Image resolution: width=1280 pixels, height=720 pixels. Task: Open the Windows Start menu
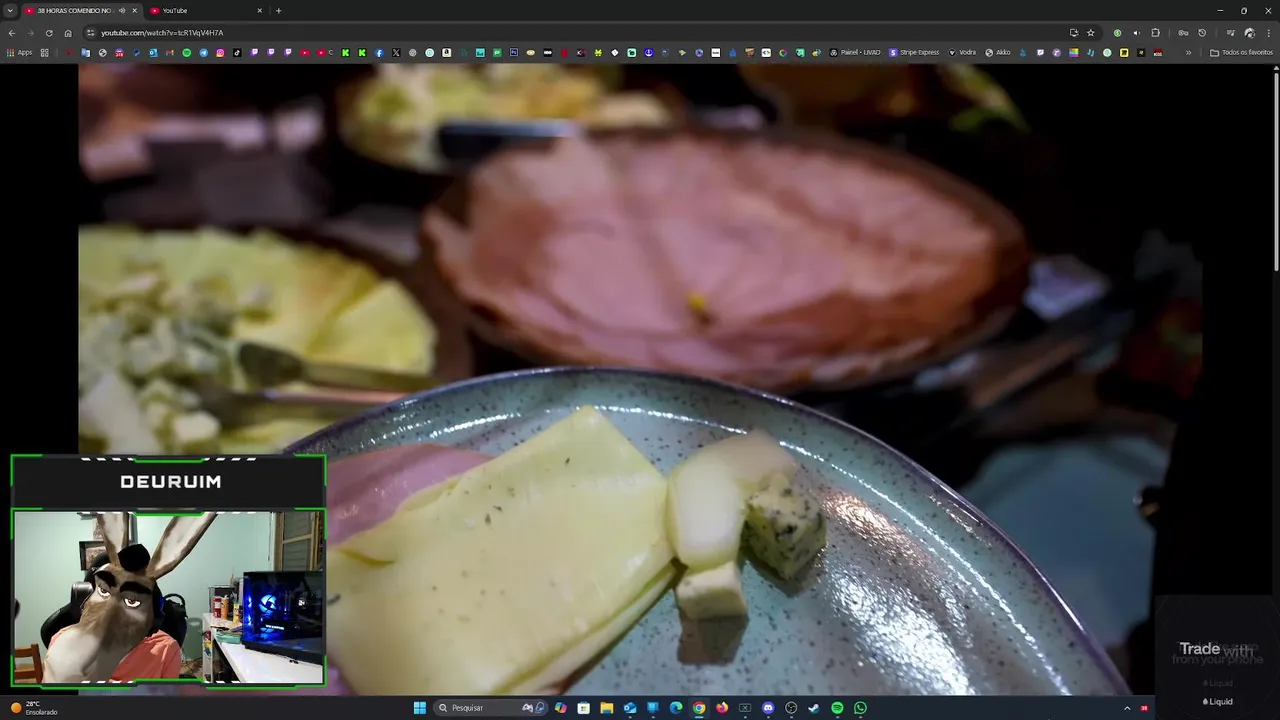point(420,708)
